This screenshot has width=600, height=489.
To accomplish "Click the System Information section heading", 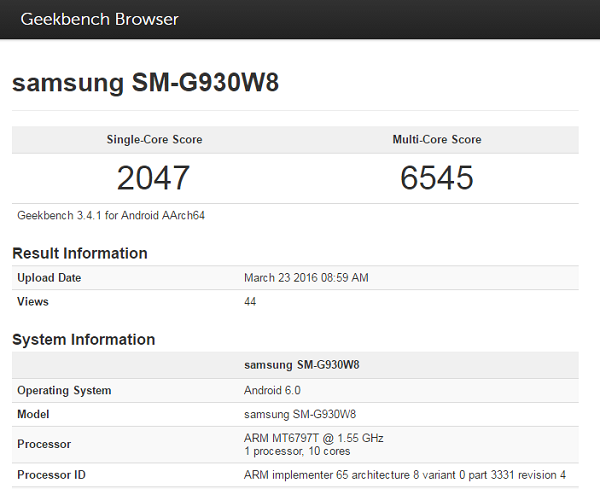I will [83, 340].
